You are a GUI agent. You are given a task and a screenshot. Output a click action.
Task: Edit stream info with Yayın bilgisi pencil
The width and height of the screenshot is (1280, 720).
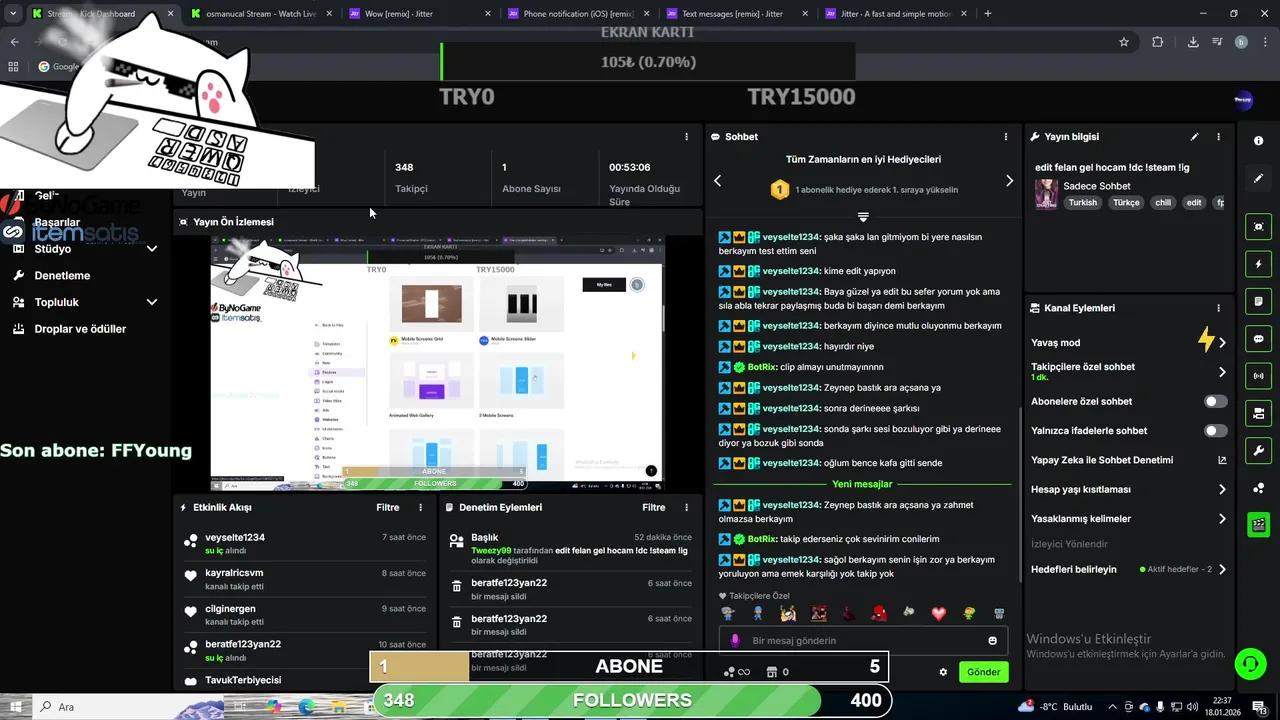point(1194,137)
